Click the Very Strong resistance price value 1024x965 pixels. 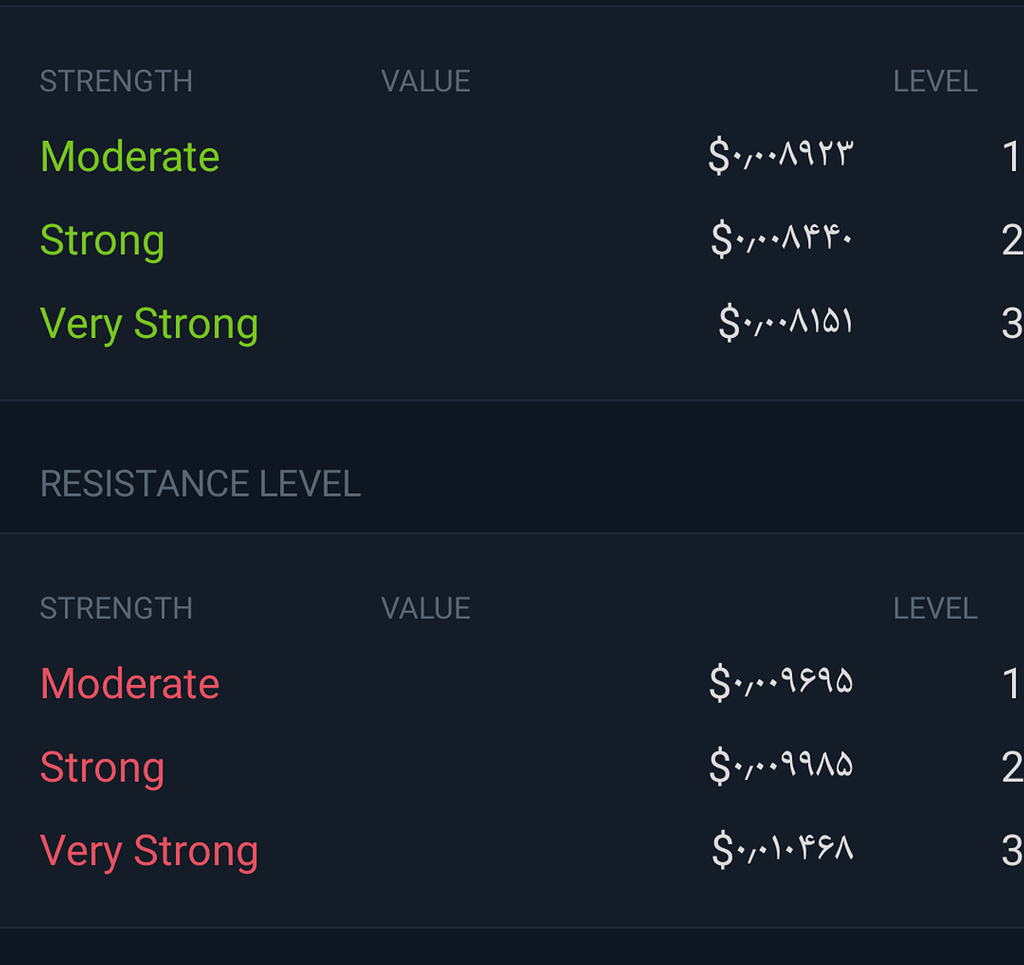coord(783,850)
